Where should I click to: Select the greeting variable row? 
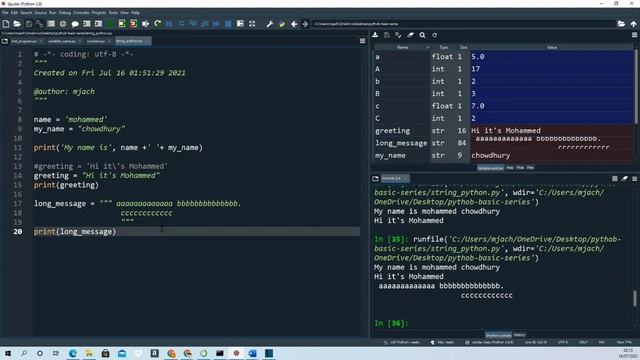pyautogui.click(x=504, y=131)
